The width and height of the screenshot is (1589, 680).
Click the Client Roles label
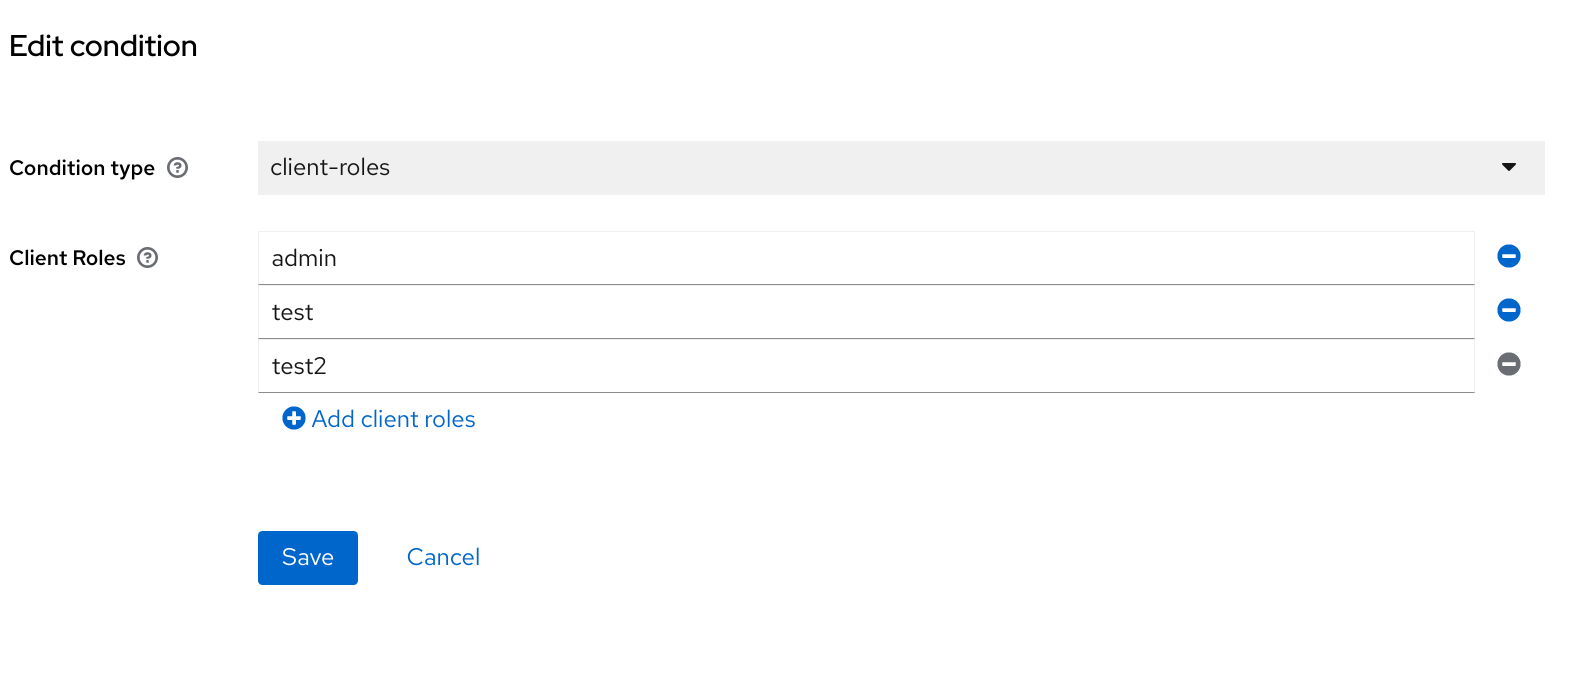(x=66, y=257)
